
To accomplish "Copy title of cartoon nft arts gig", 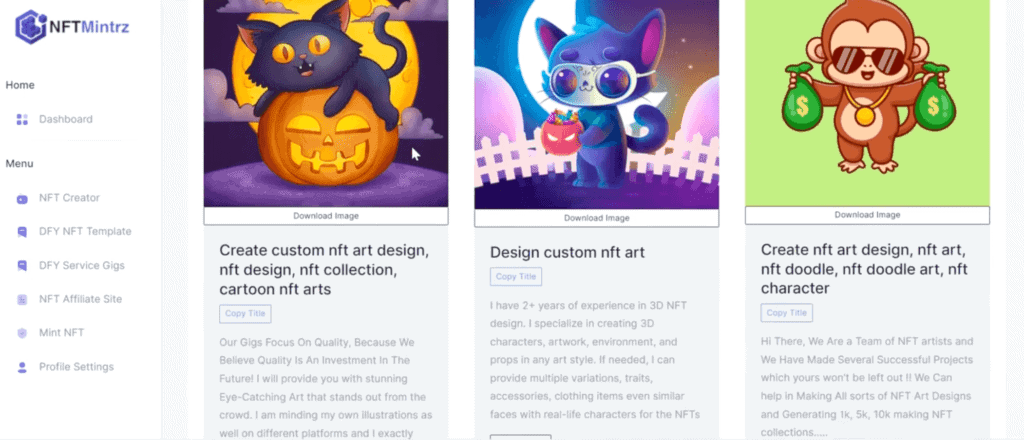I will tap(245, 314).
